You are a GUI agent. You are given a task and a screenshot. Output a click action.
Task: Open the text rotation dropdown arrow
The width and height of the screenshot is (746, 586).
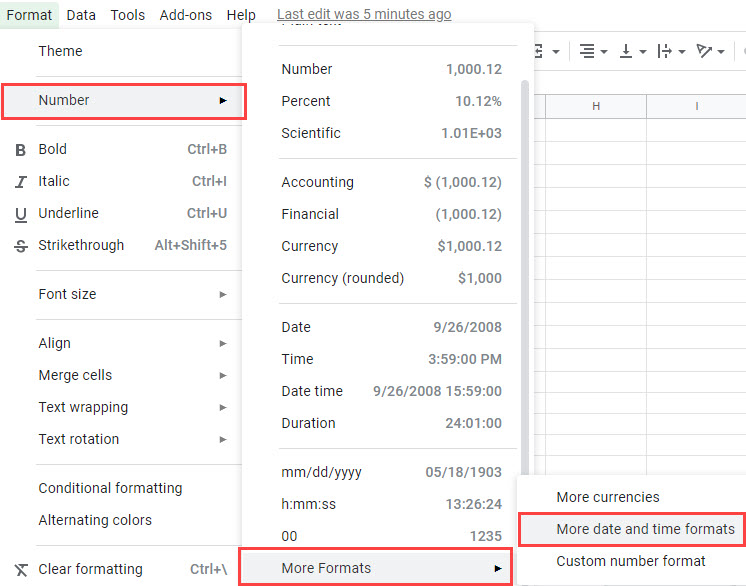pyautogui.click(x=721, y=51)
